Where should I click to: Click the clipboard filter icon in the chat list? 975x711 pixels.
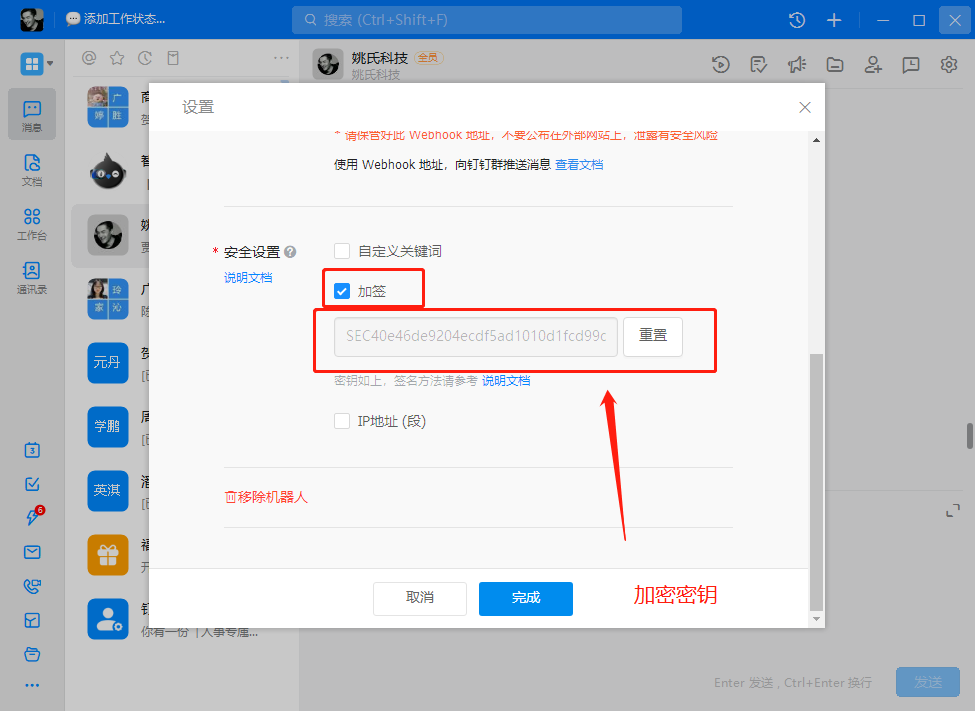[x=173, y=58]
